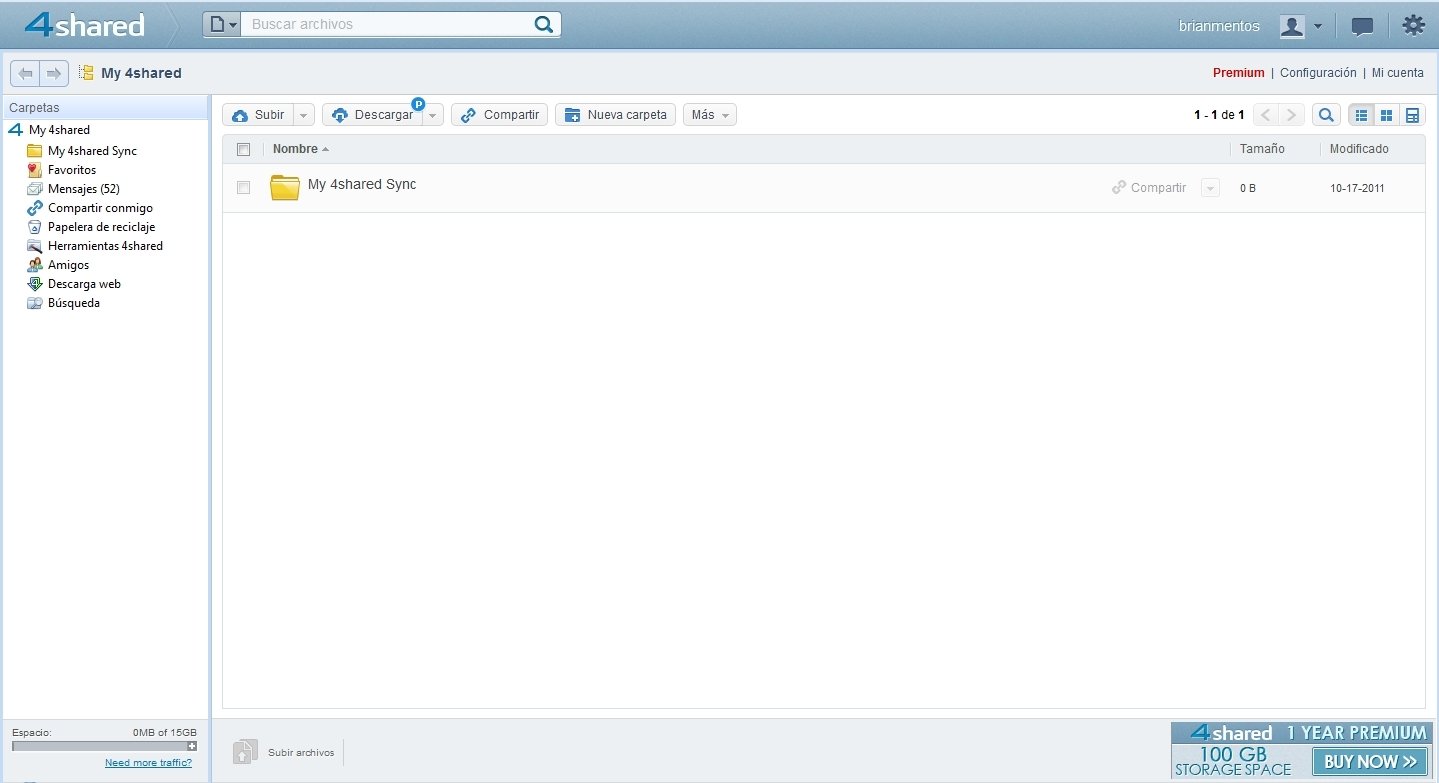Screen dimensions: 1439x783
Task: Switch to list view
Action: pos(1361,115)
